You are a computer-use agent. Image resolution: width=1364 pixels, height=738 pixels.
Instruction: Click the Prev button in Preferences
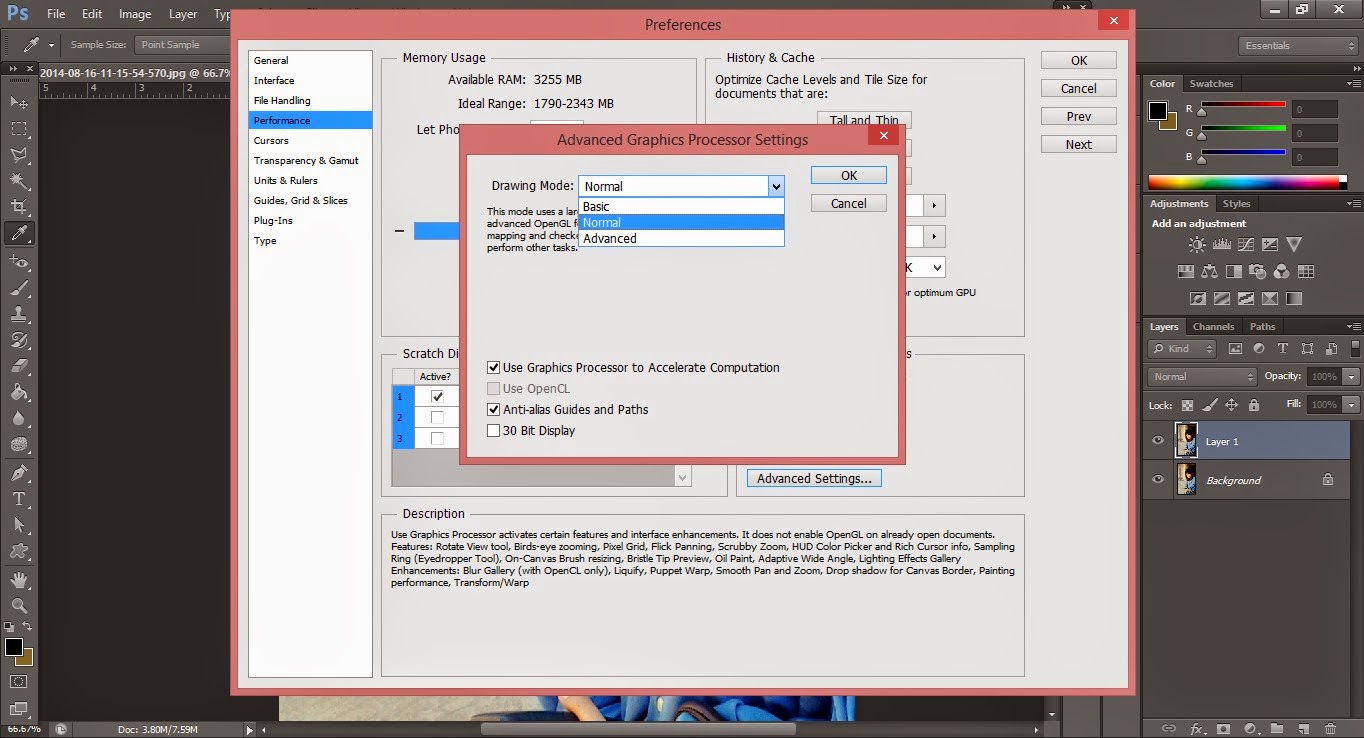(x=1079, y=117)
